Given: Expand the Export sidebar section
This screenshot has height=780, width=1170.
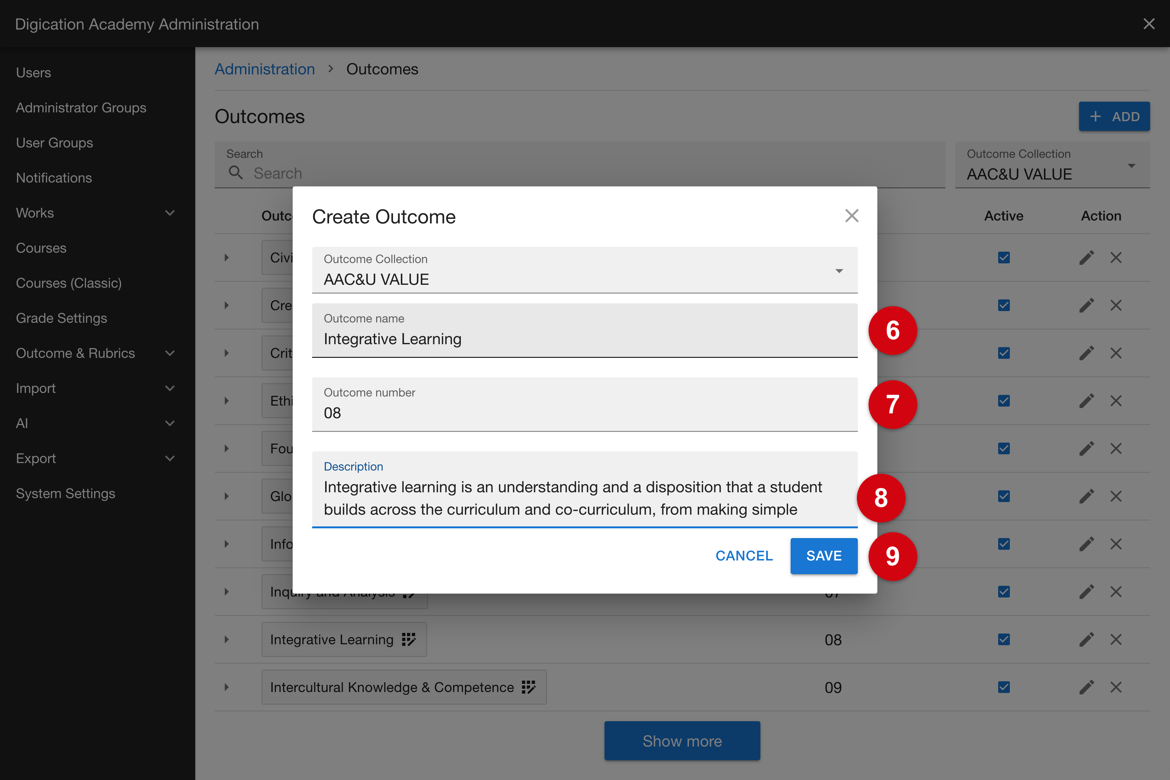Looking at the screenshot, I should [169, 458].
